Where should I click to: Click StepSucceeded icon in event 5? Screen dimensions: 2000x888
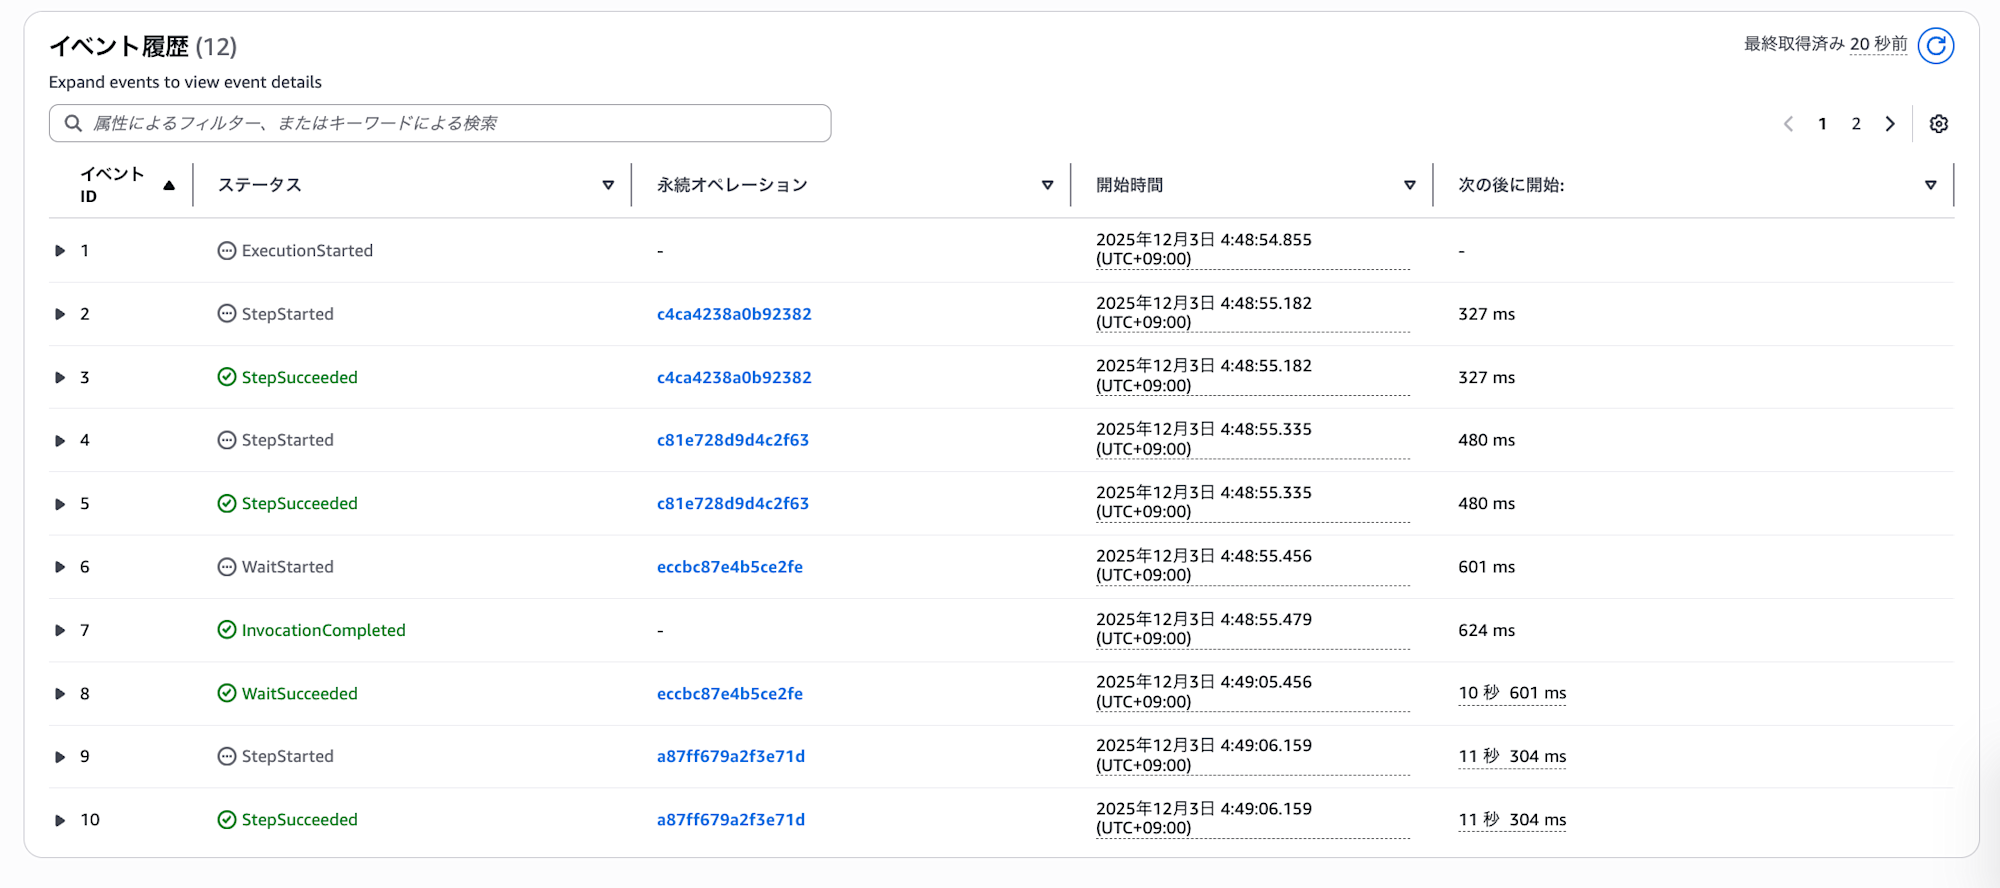(227, 503)
